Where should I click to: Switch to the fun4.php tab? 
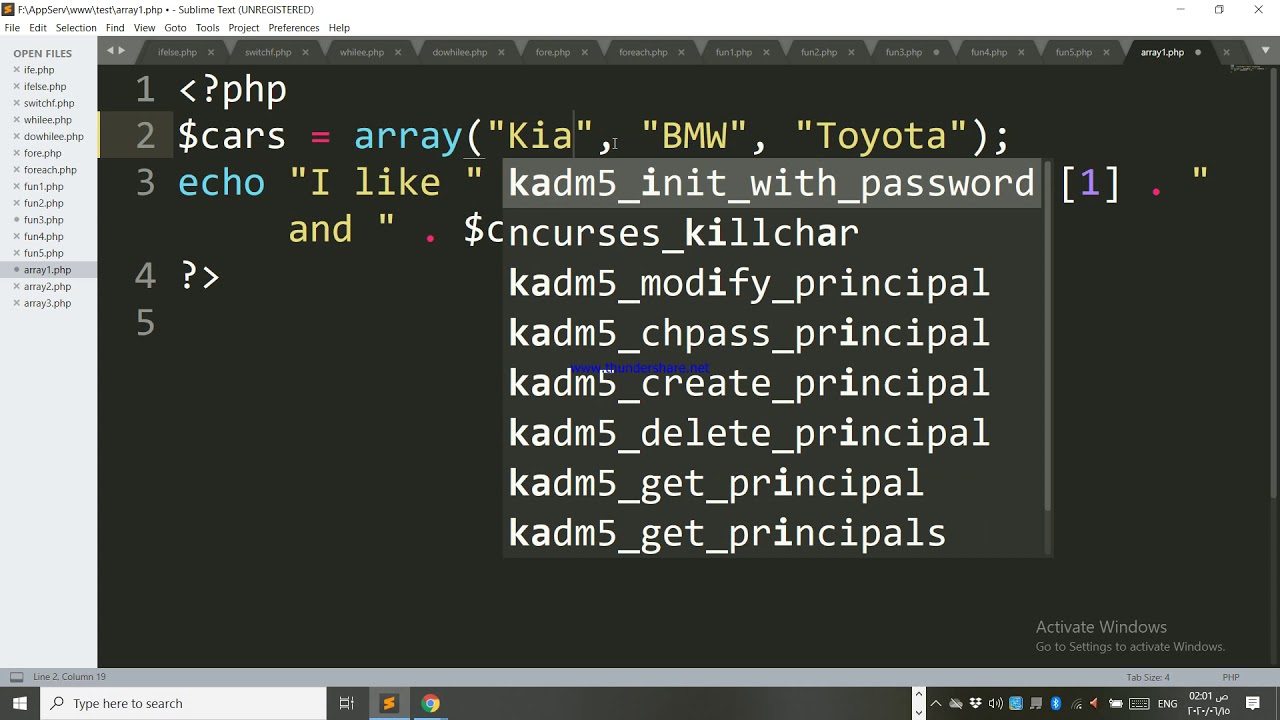click(988, 52)
